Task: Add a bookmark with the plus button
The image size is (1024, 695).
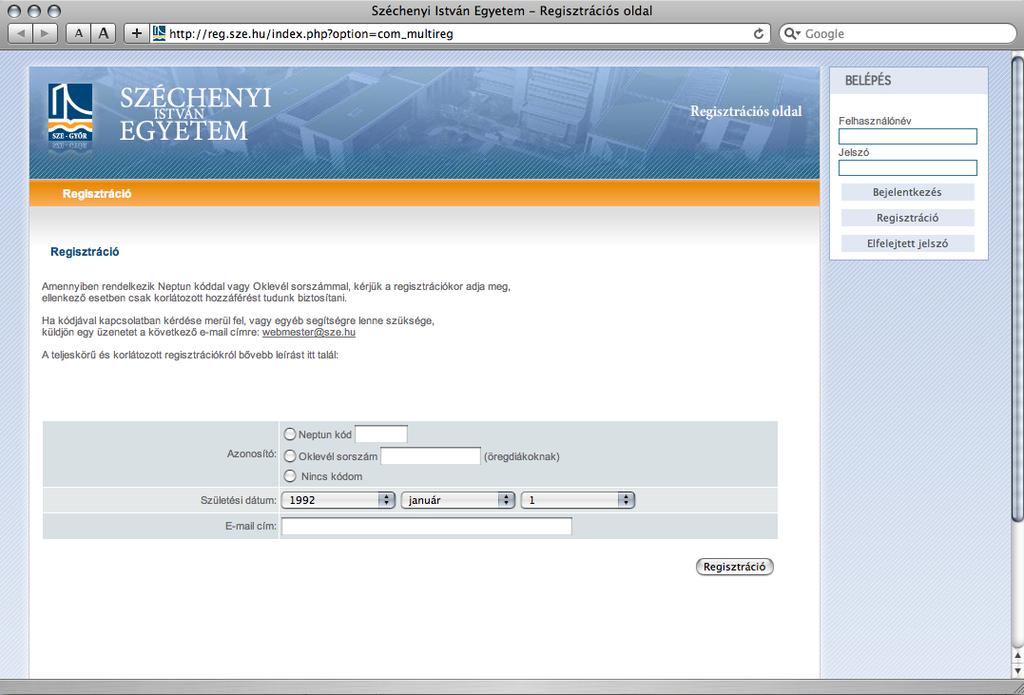Action: (136, 33)
